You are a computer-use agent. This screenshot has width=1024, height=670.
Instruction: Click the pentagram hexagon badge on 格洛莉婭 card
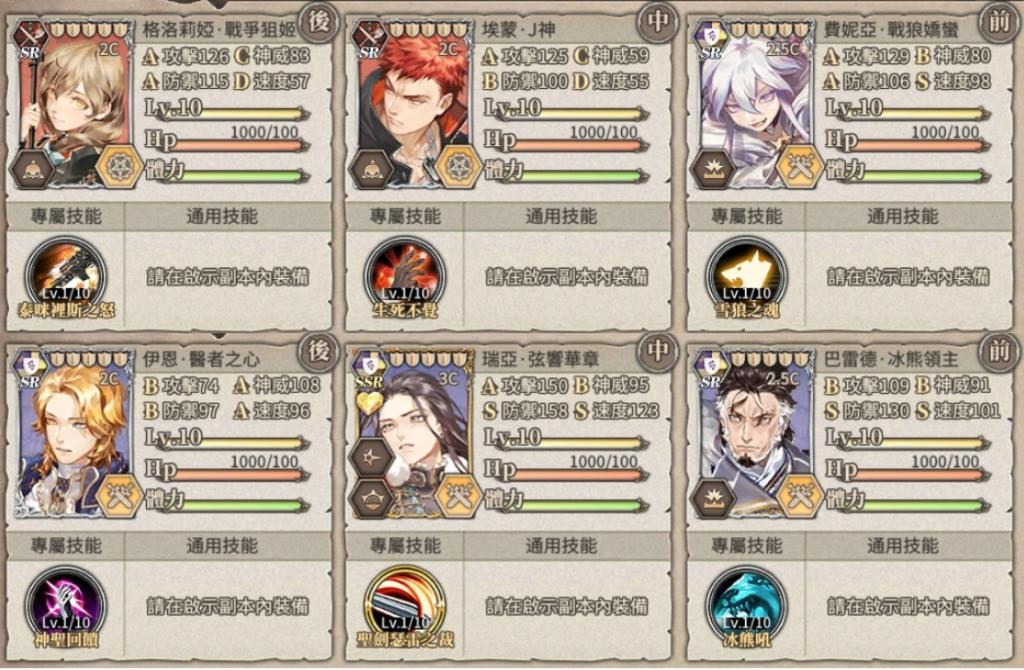coord(120,167)
